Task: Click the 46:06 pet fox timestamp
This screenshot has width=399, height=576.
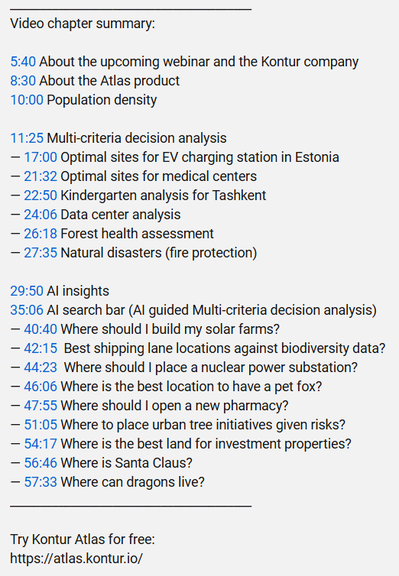Action: click(40, 386)
